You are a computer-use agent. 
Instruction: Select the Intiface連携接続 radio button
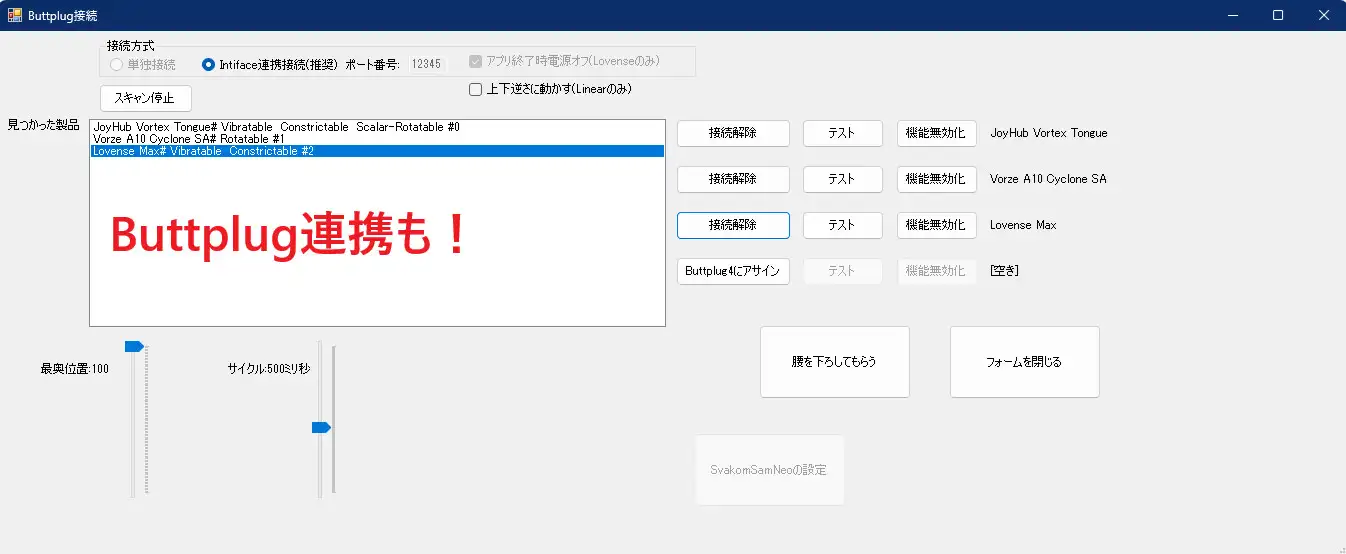click(208, 64)
